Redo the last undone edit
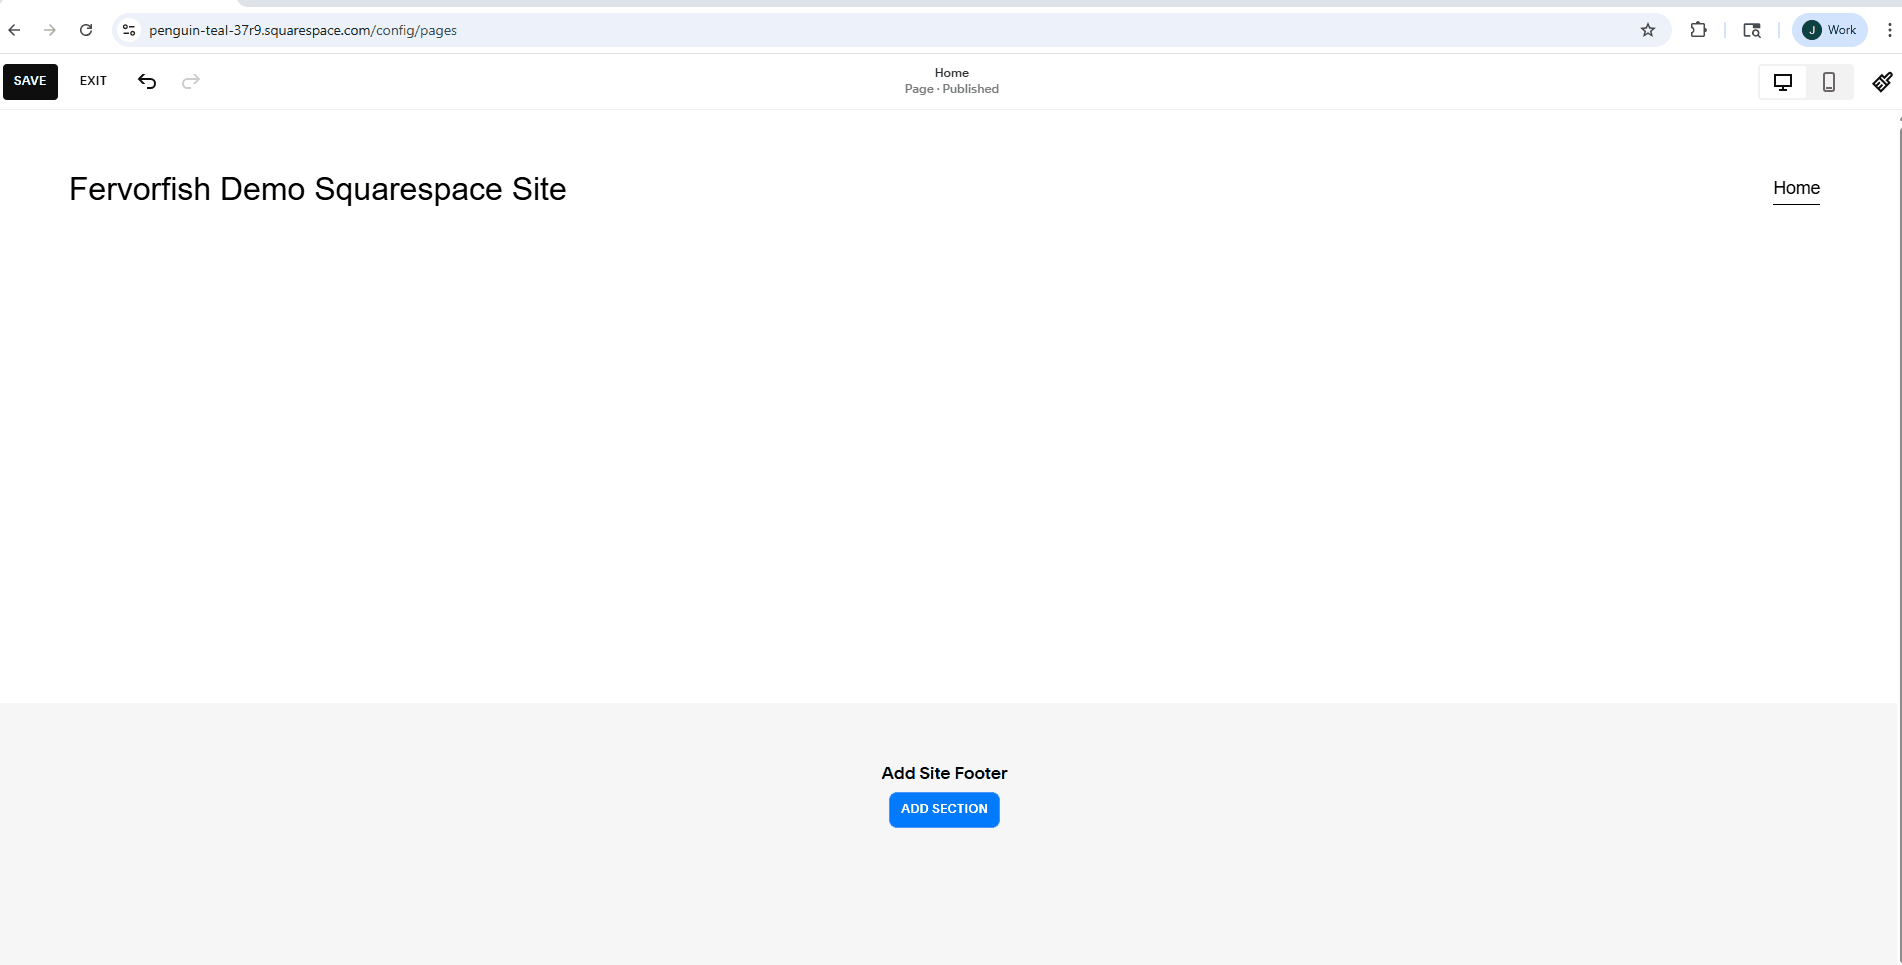 [x=191, y=81]
